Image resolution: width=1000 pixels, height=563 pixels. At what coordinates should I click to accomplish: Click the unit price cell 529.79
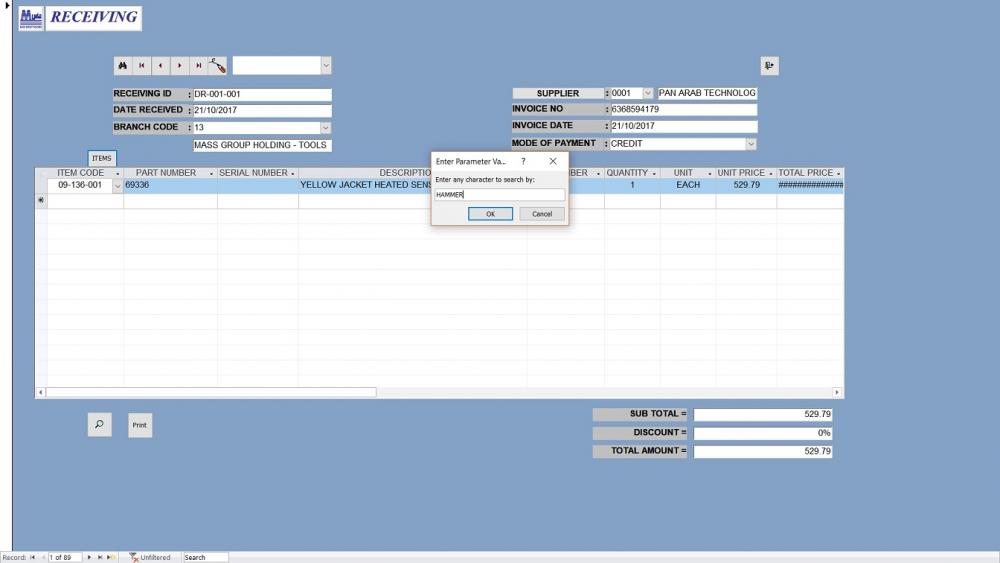[746, 186]
